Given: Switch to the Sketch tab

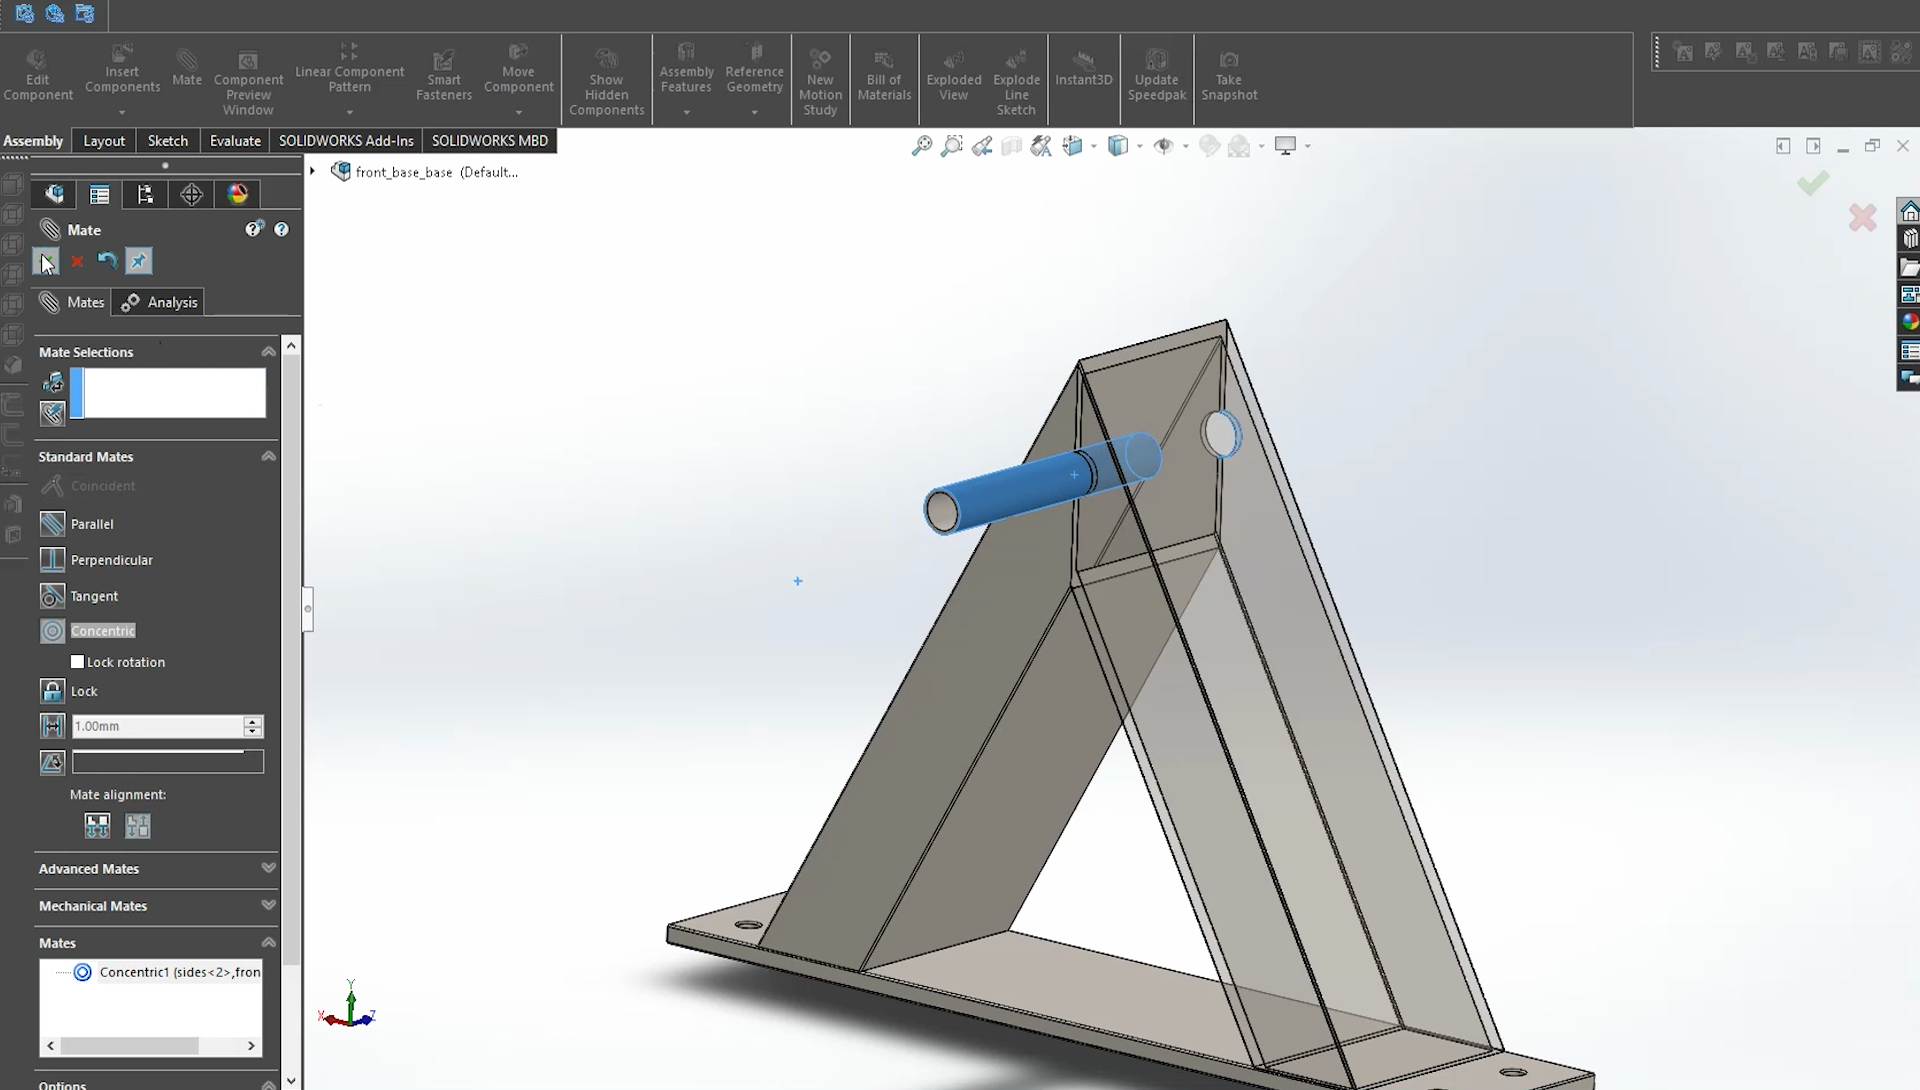Looking at the screenshot, I should (168, 141).
